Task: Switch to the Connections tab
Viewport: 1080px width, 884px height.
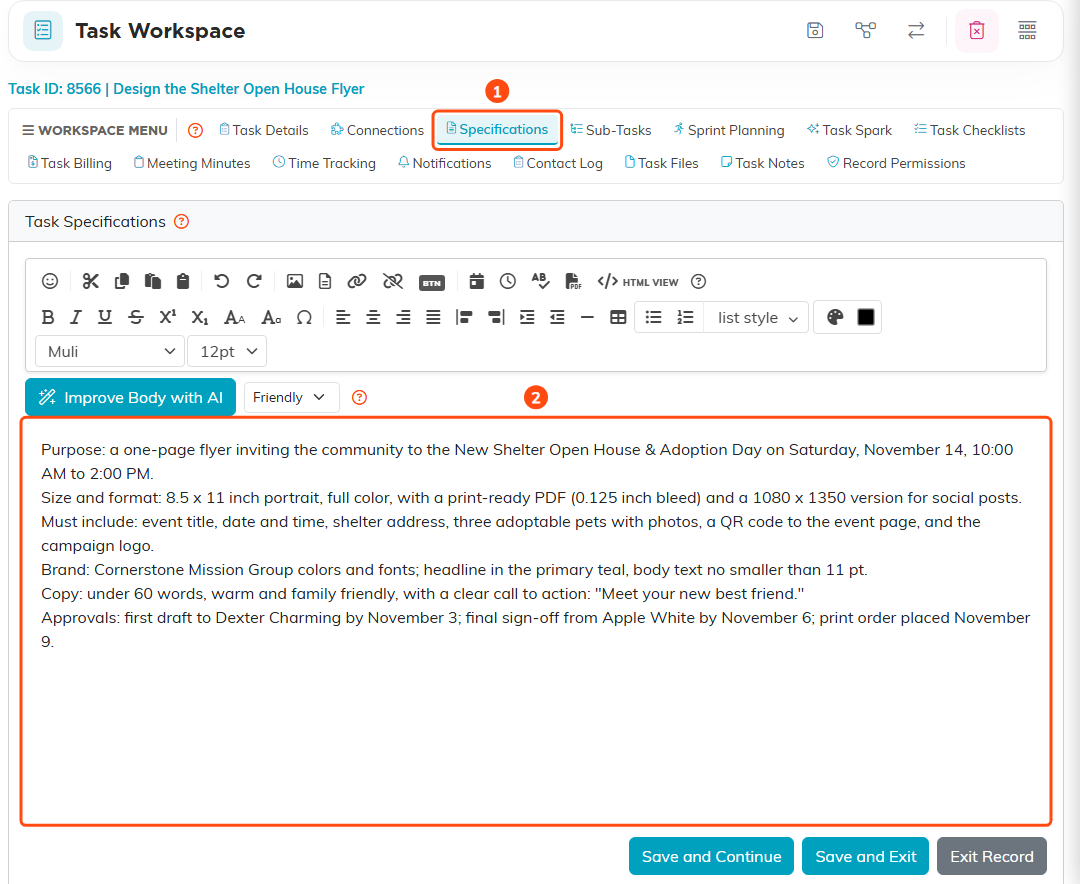Action: 377,130
